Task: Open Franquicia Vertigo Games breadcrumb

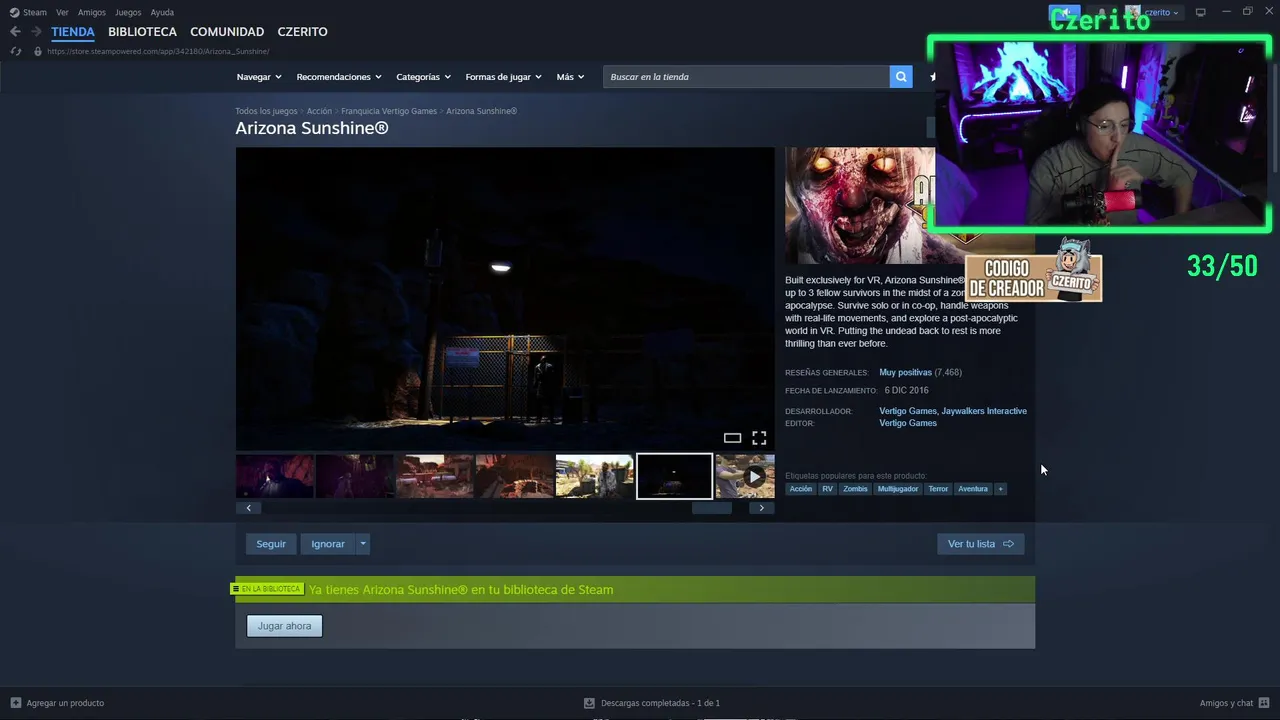Action: point(389,111)
